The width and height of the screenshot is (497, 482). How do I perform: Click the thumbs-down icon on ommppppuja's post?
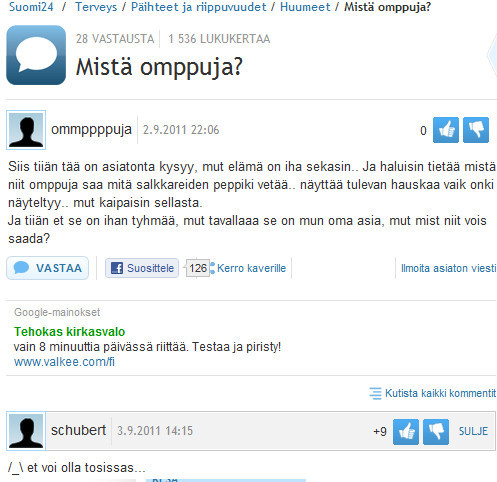click(476, 130)
